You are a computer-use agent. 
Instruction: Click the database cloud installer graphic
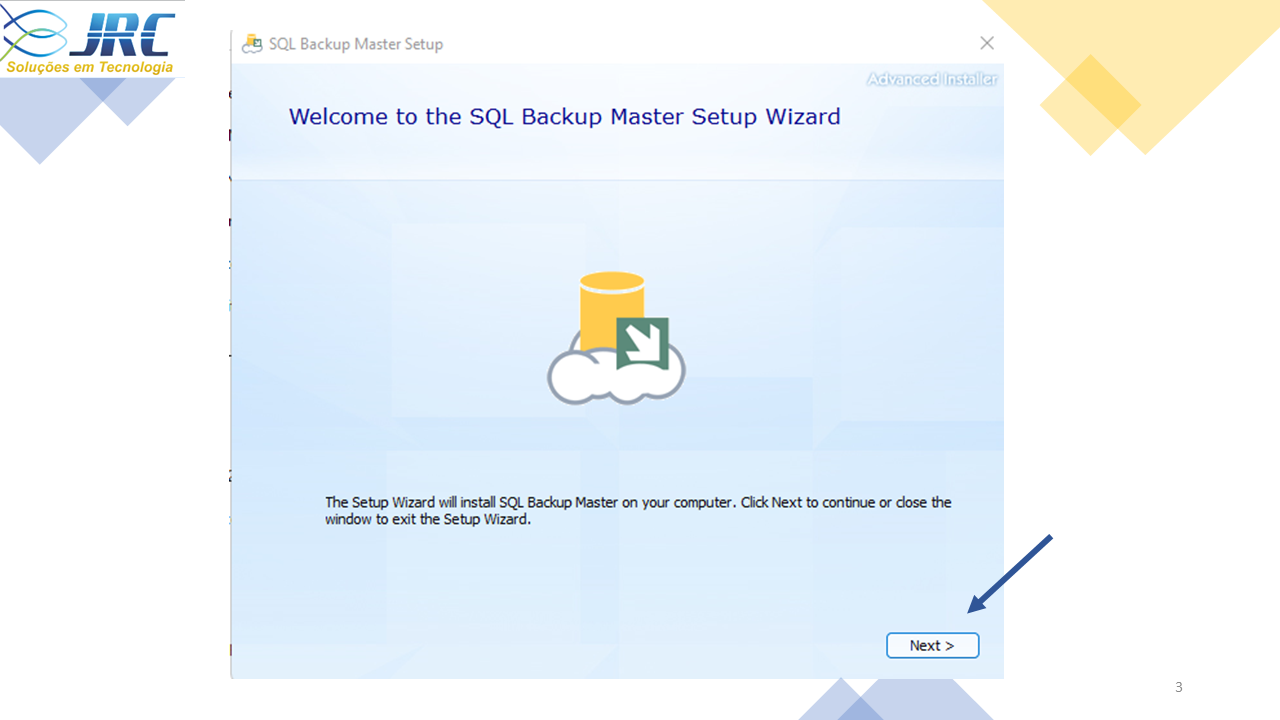coord(616,338)
